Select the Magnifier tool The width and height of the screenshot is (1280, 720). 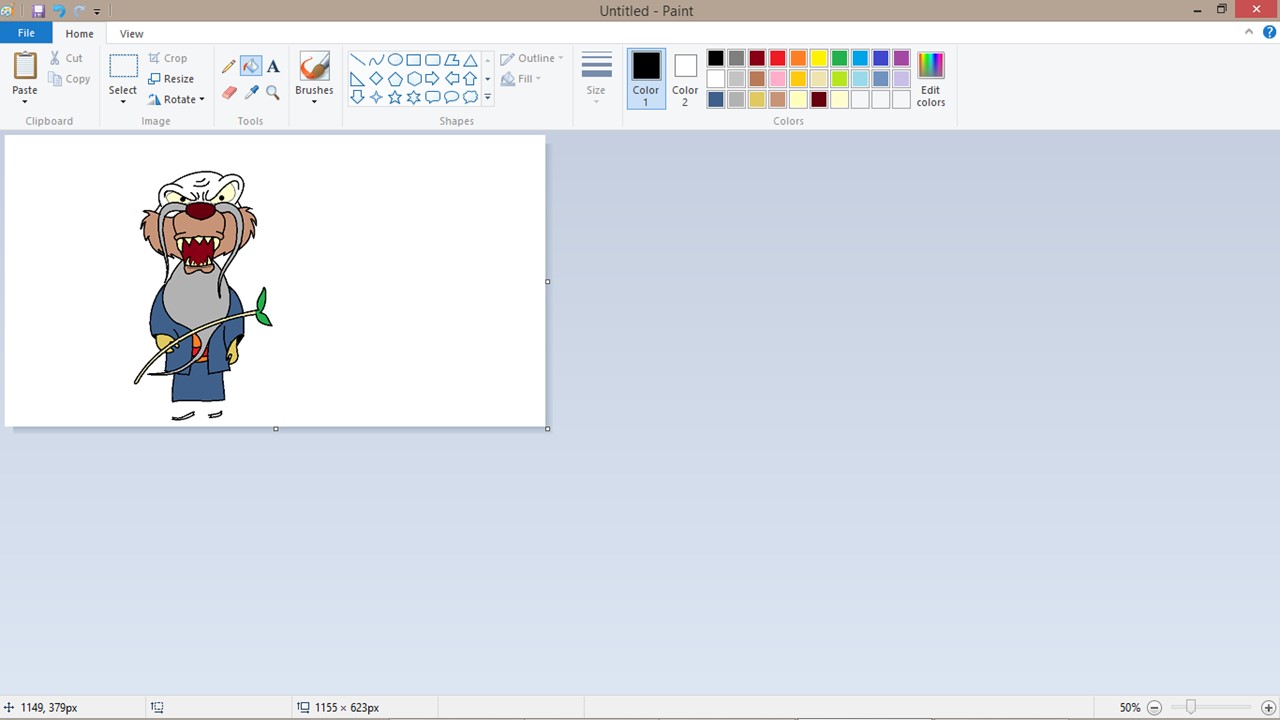[x=273, y=92]
